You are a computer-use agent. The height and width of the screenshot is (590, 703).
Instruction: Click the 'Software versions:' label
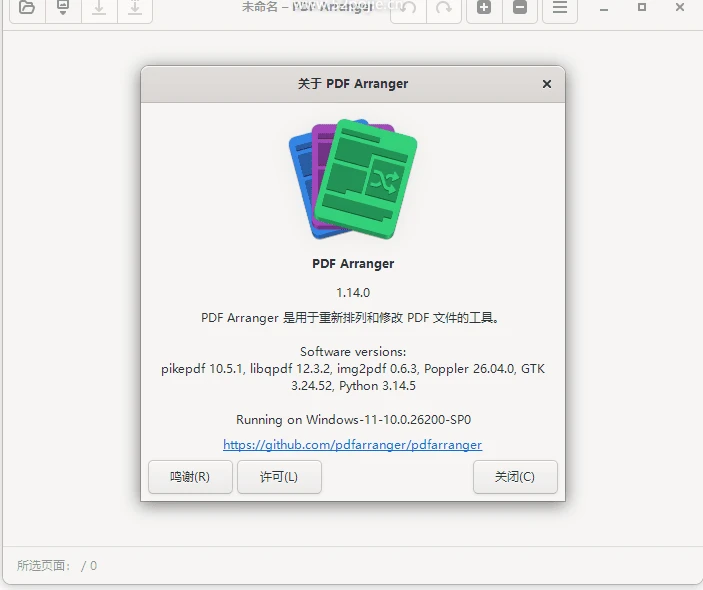pos(353,351)
